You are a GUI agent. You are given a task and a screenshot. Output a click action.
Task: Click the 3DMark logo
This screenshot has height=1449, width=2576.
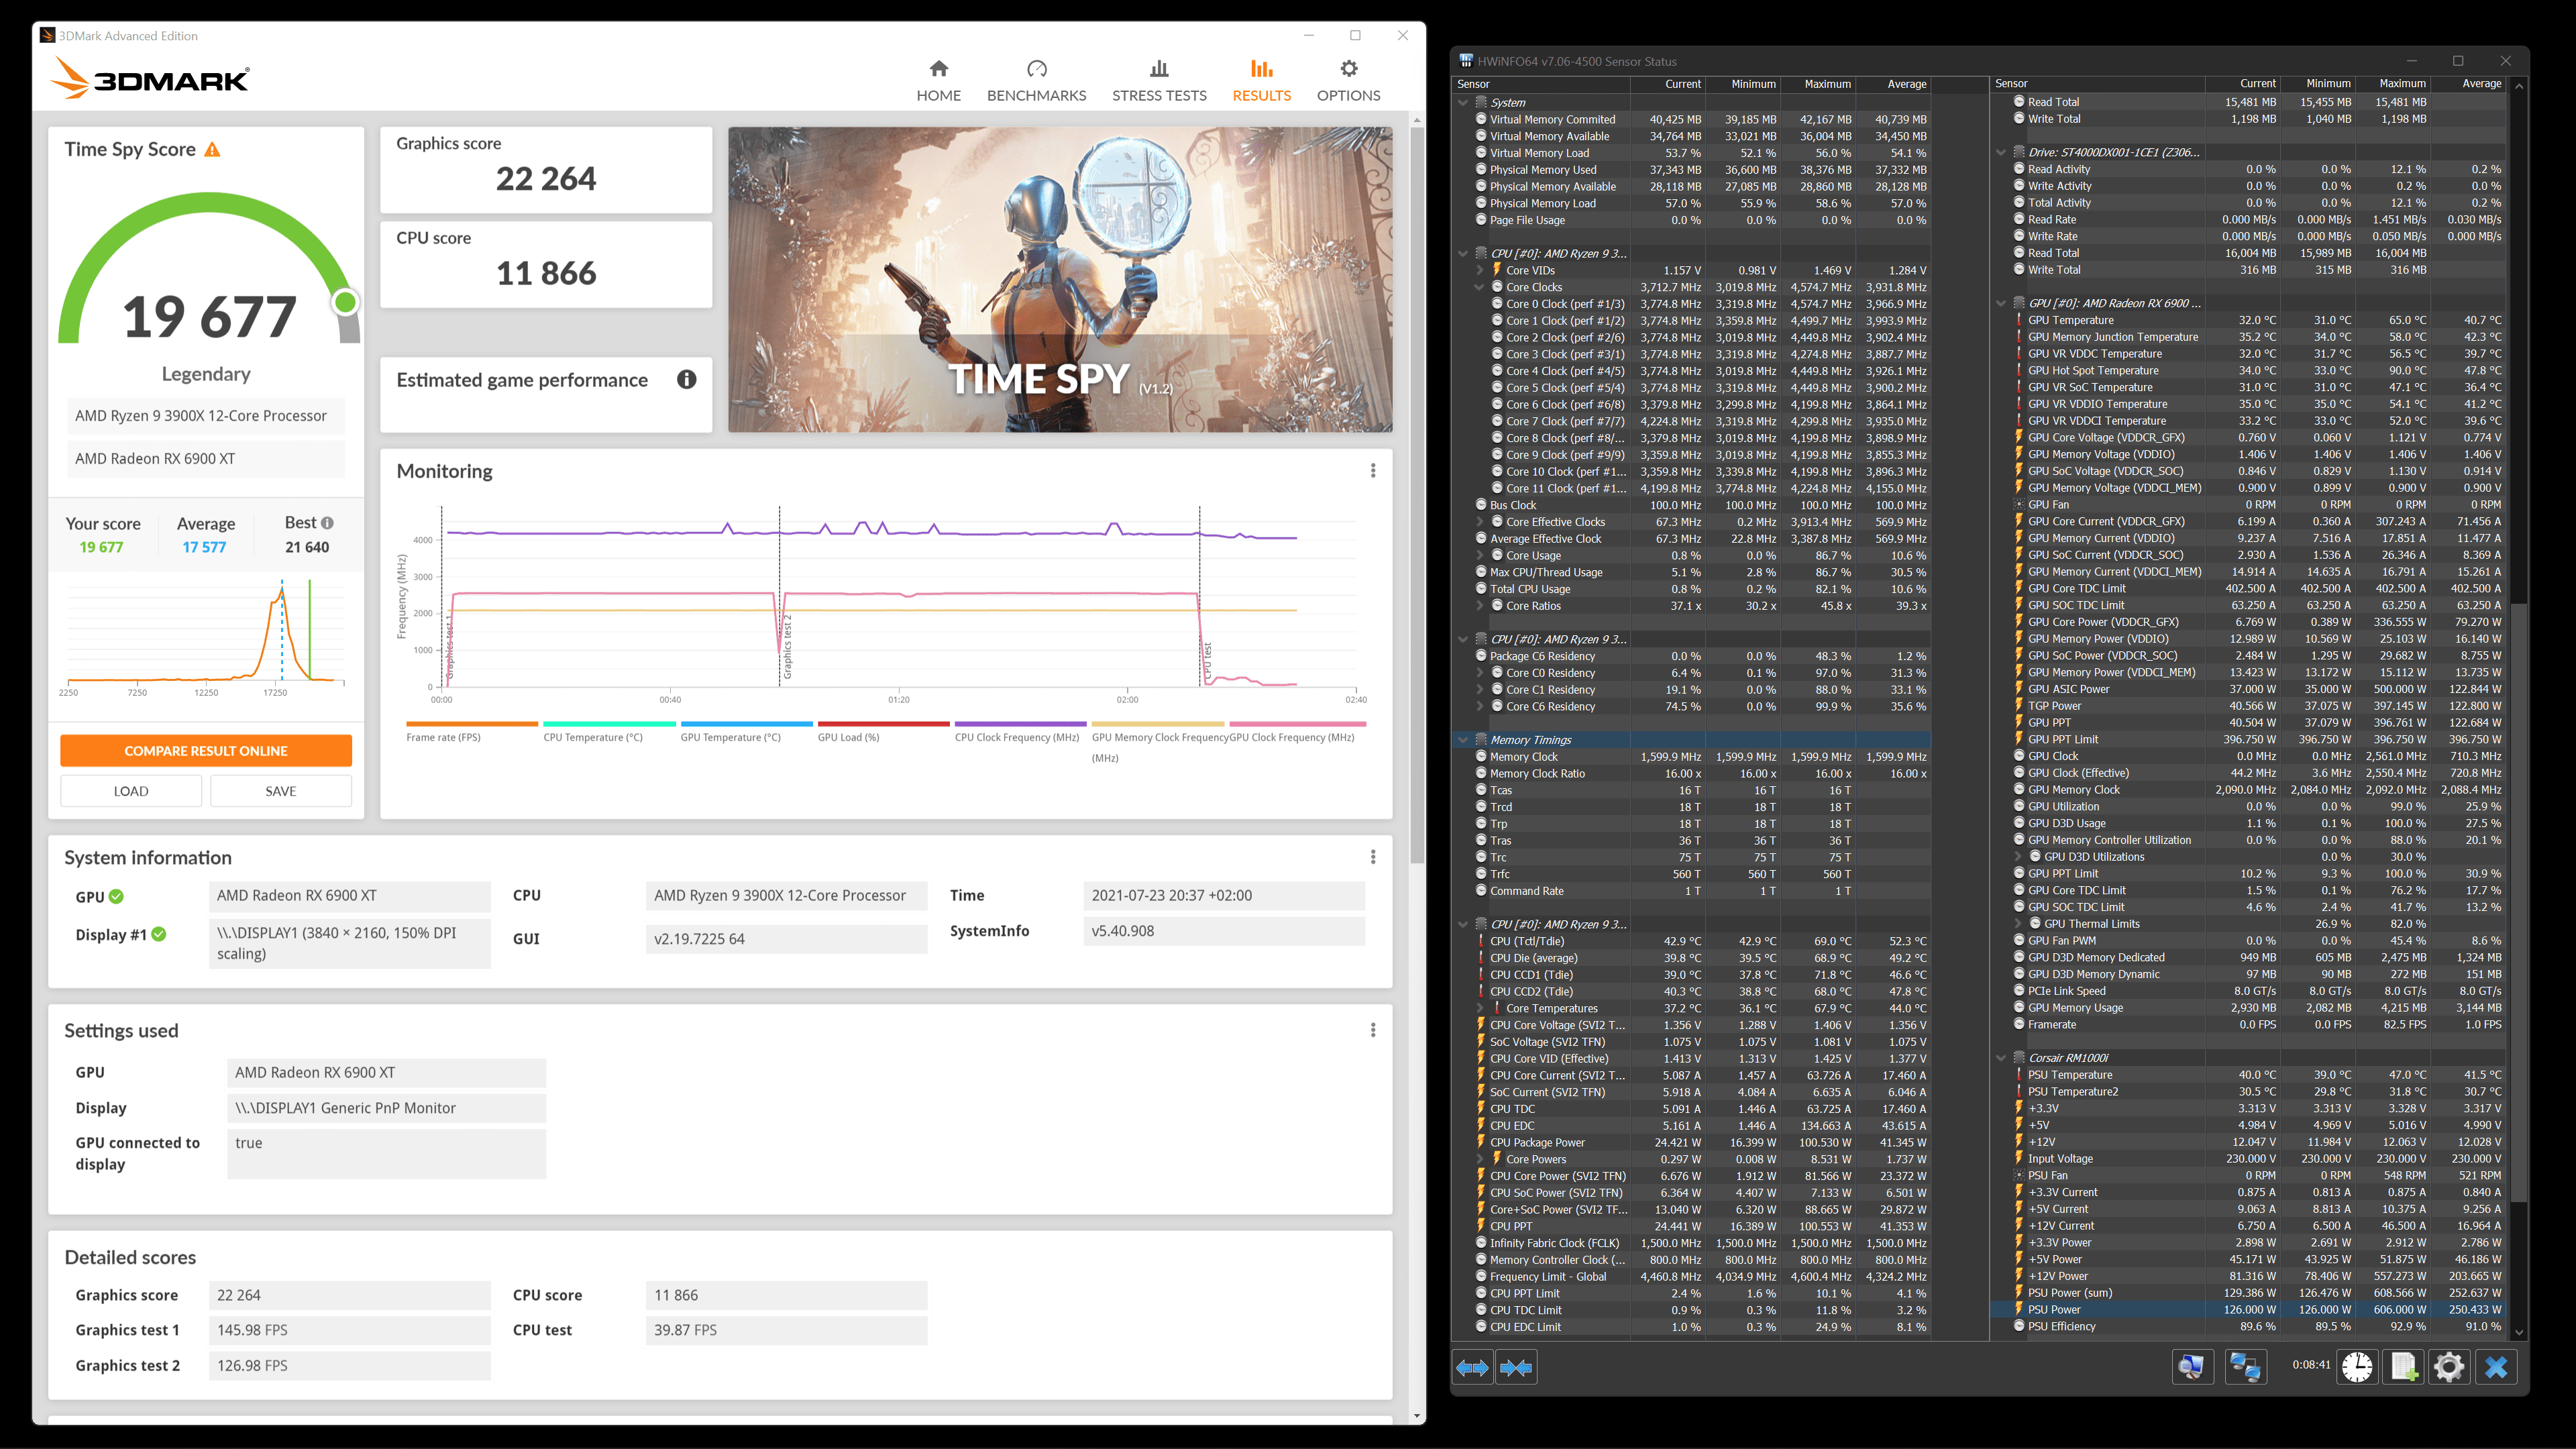[x=150, y=78]
